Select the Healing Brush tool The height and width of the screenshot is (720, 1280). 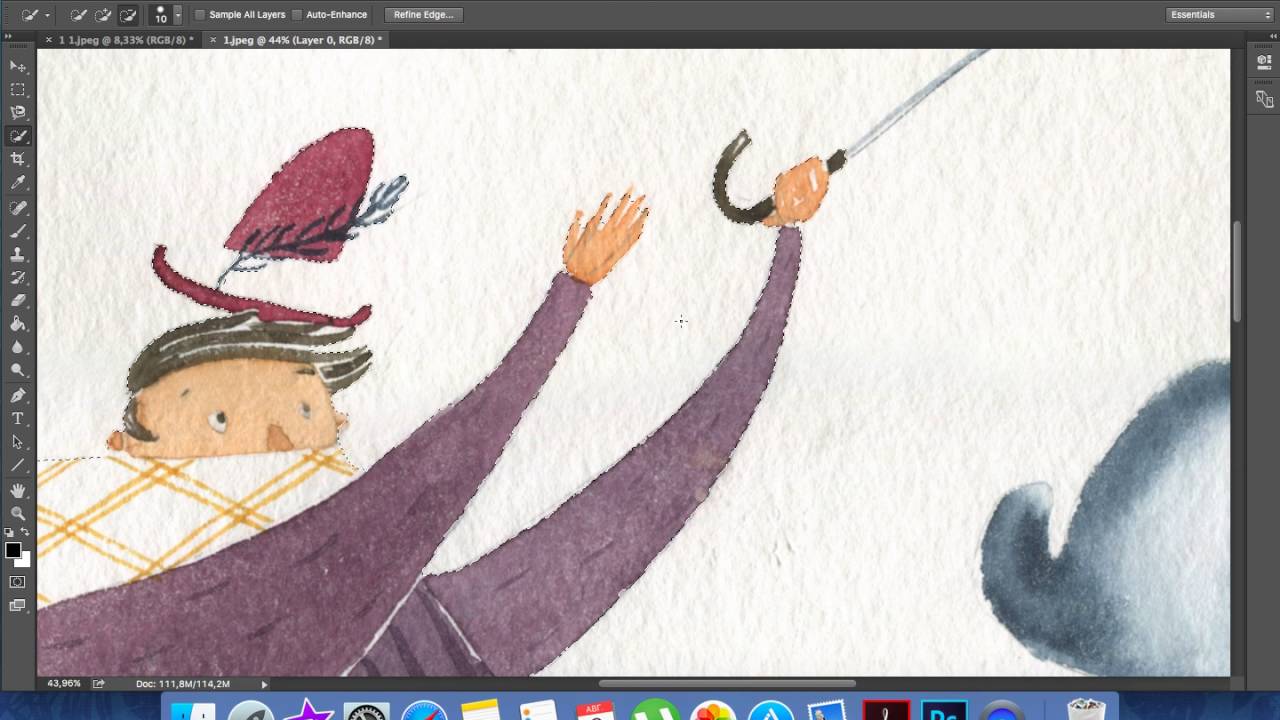pos(18,208)
